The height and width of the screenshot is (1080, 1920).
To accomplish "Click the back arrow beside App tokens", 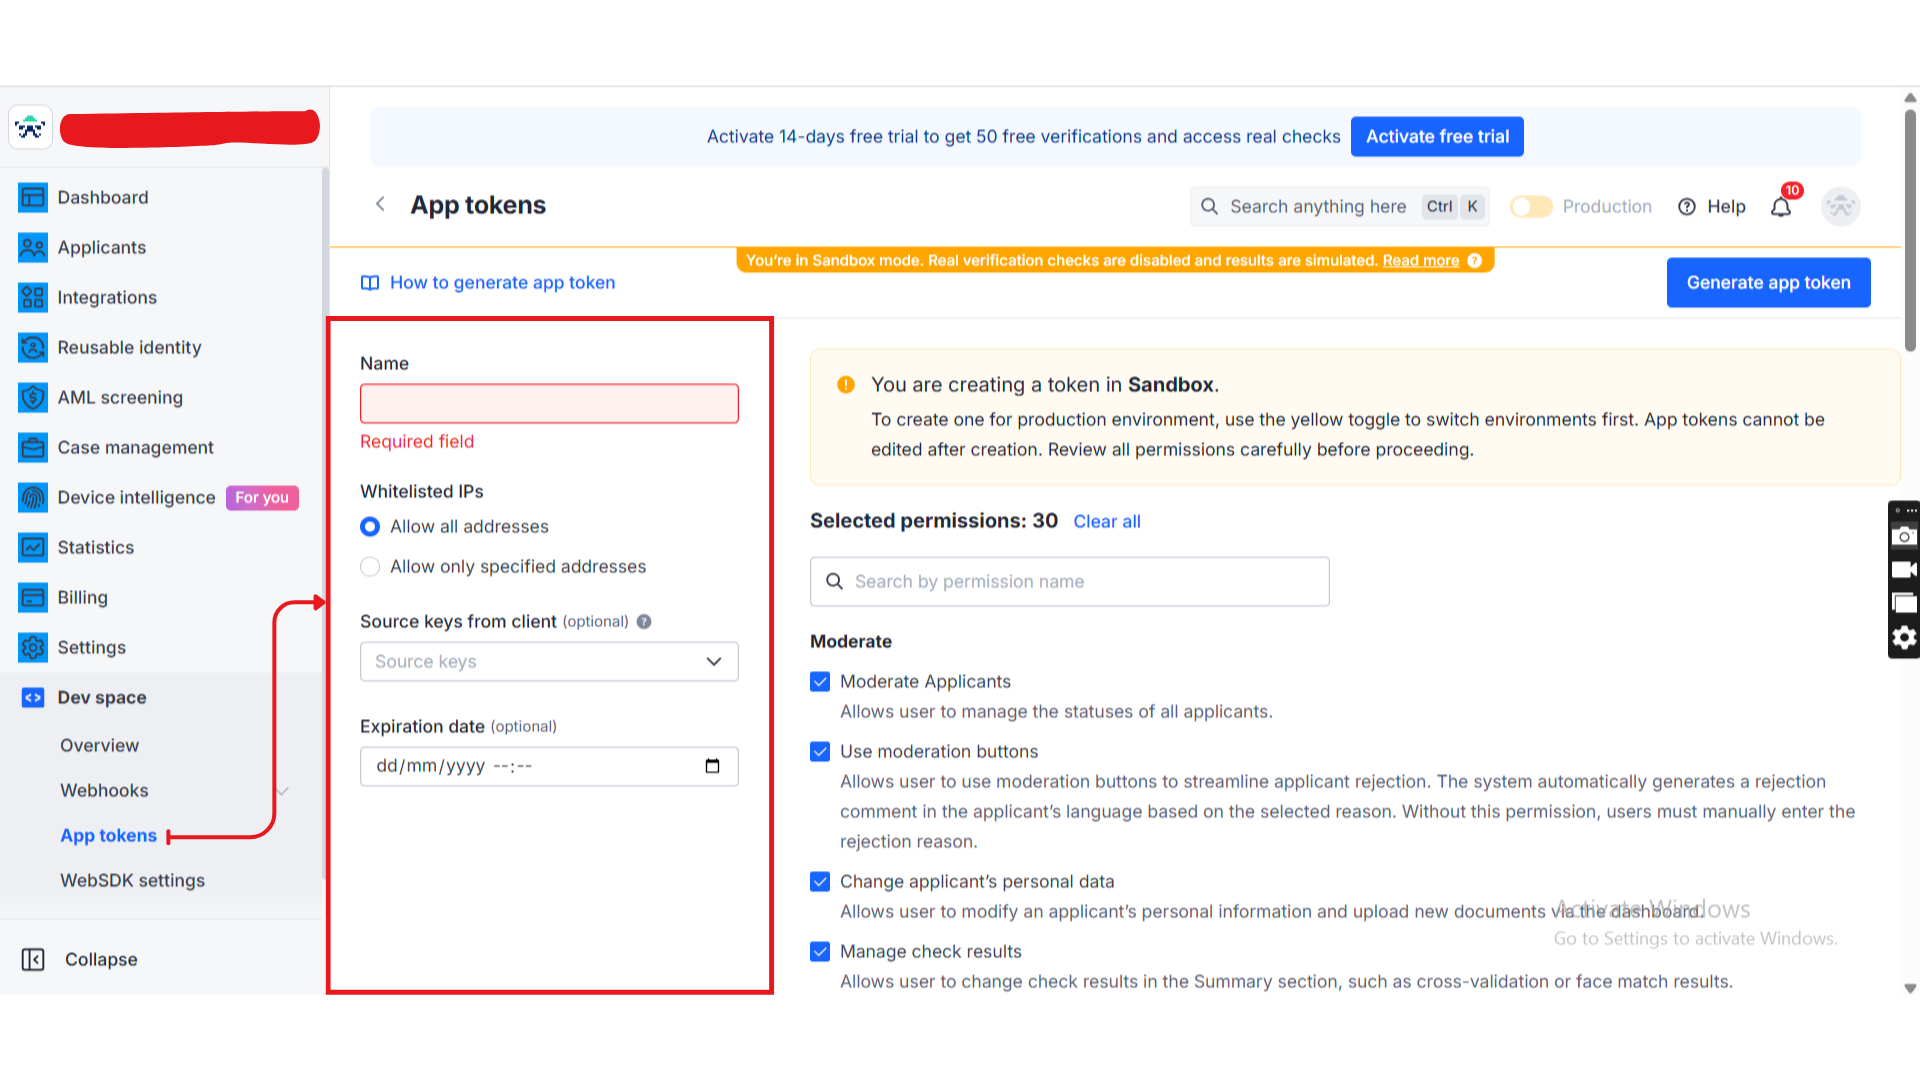I will (x=380, y=204).
